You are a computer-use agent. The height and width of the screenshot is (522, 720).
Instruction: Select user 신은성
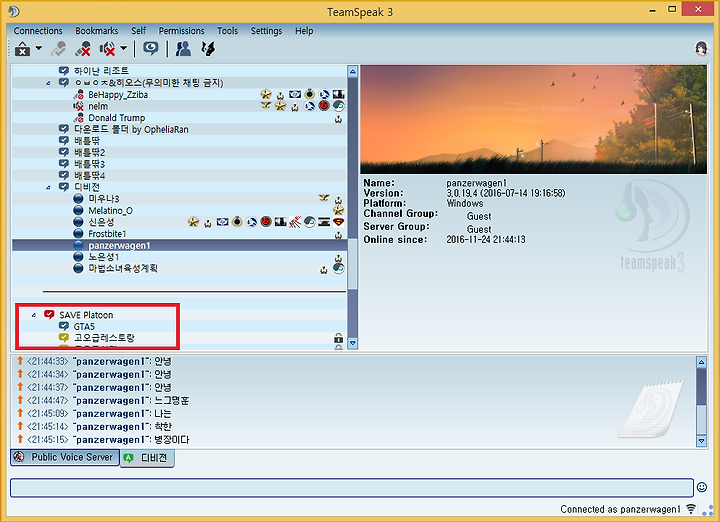tap(101, 222)
